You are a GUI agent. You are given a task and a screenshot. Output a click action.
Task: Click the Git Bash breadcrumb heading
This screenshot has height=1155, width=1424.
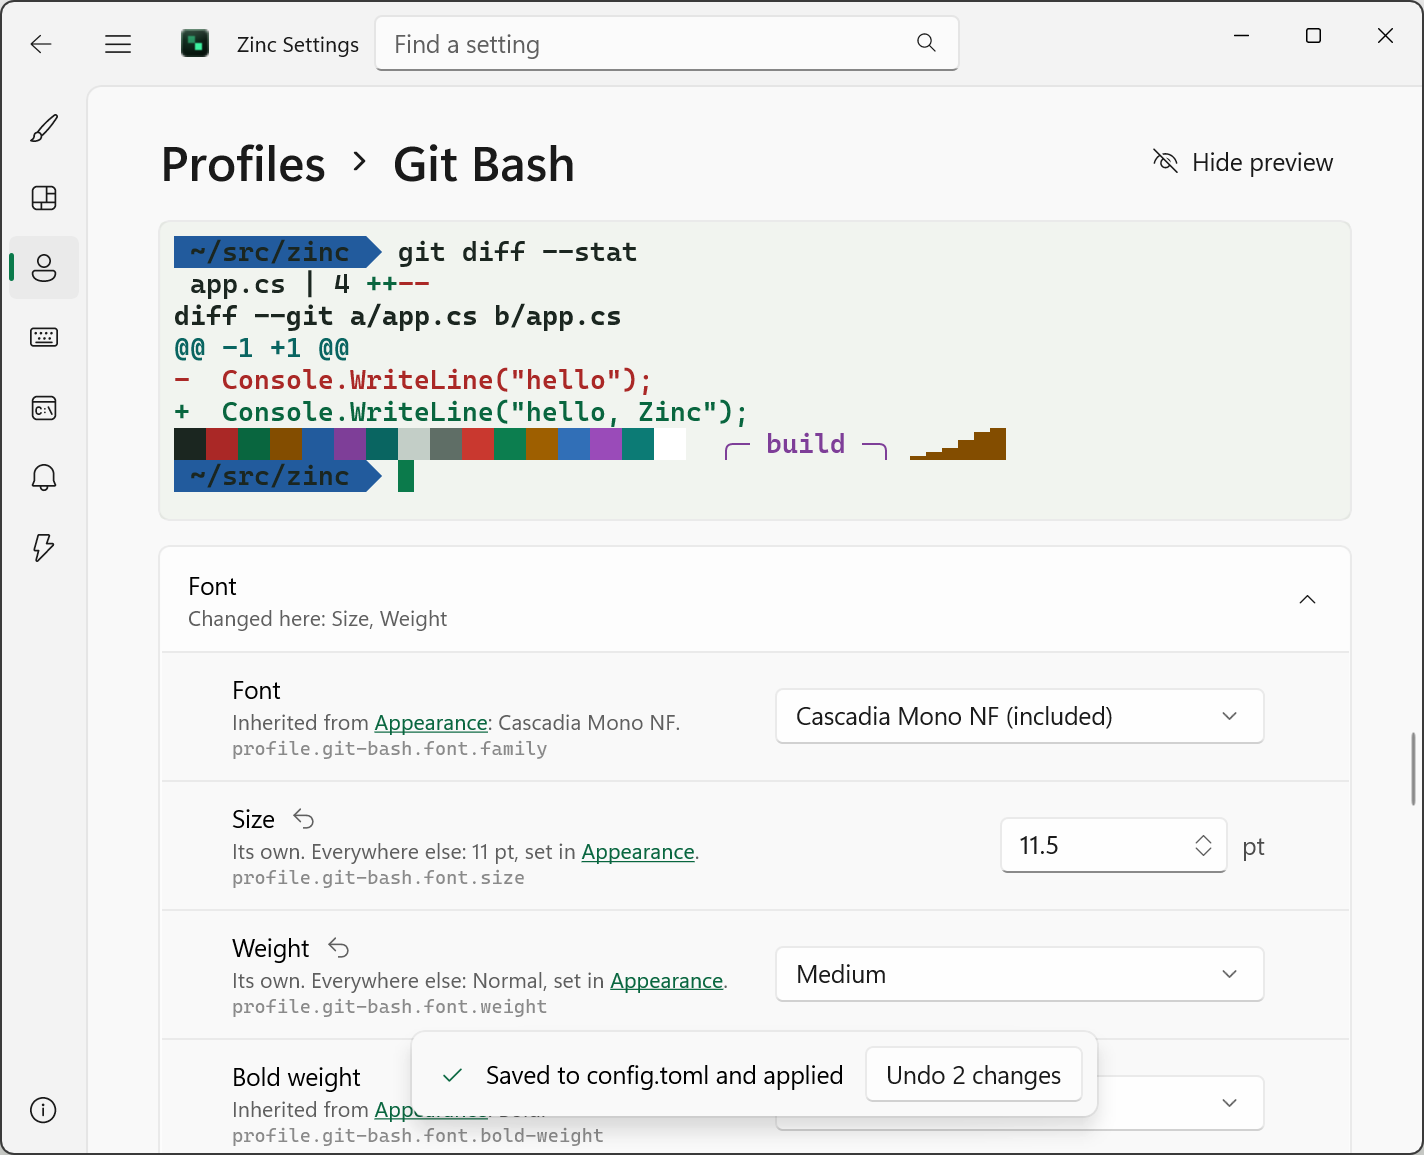pos(484,164)
